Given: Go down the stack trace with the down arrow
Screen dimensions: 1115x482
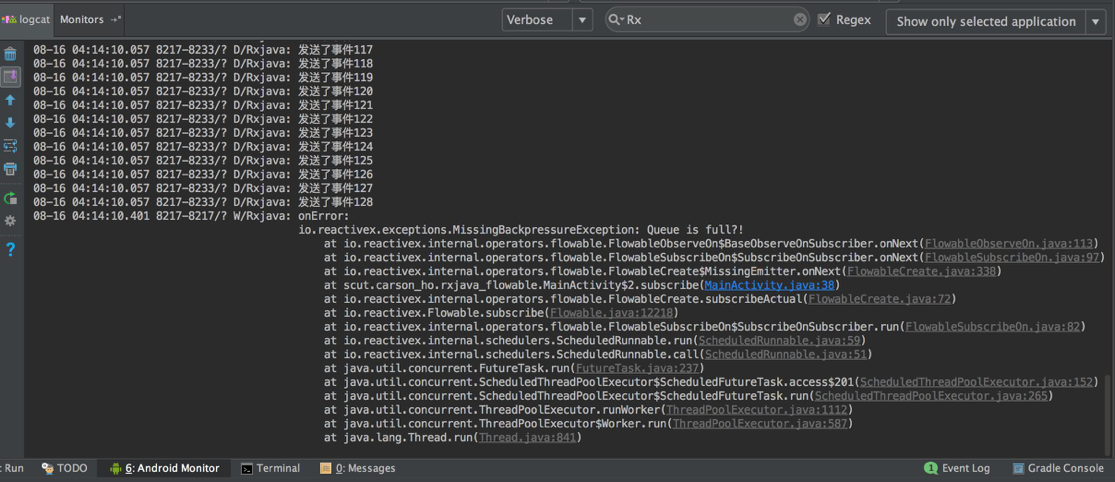Looking at the screenshot, I should tap(10, 123).
